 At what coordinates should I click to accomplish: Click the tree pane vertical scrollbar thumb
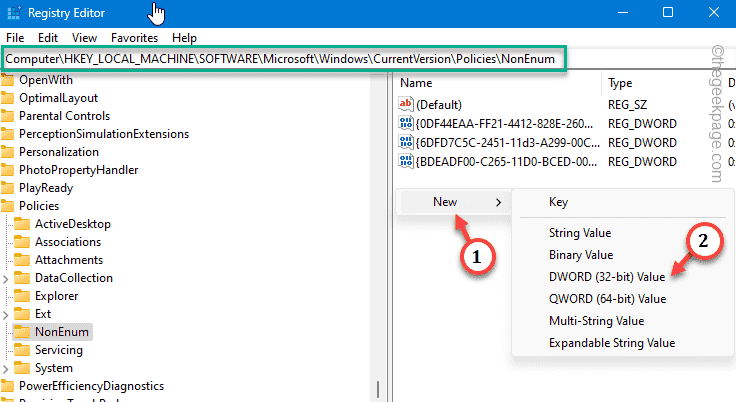click(x=377, y=389)
